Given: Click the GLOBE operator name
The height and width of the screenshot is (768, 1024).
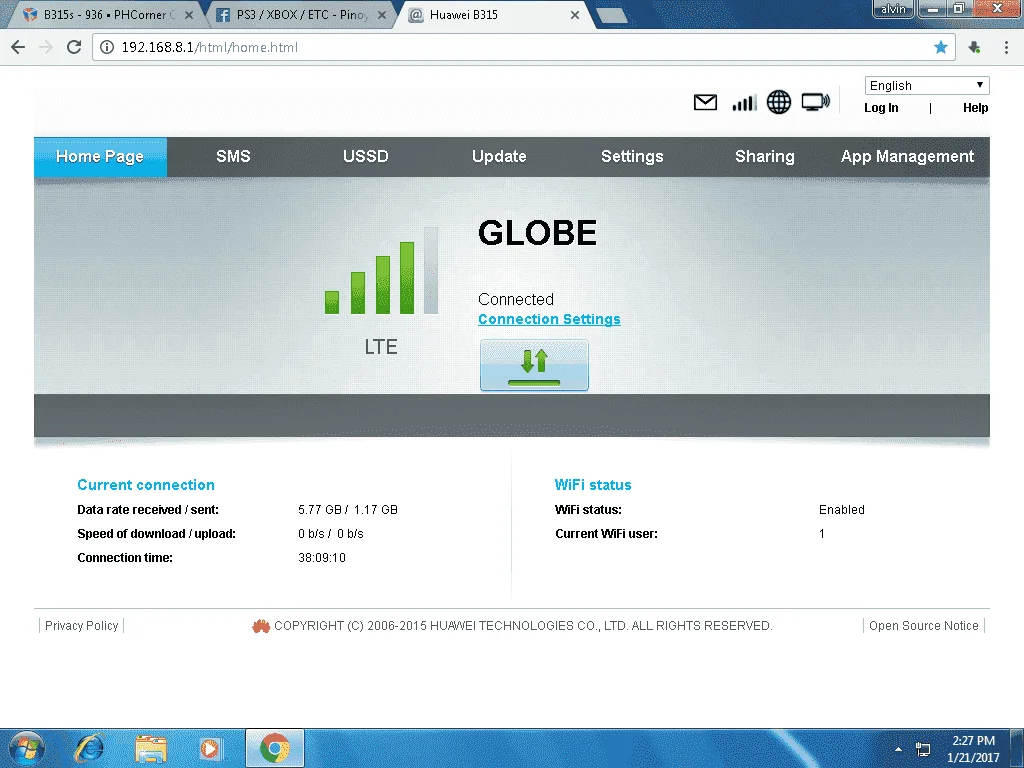Looking at the screenshot, I should [537, 232].
